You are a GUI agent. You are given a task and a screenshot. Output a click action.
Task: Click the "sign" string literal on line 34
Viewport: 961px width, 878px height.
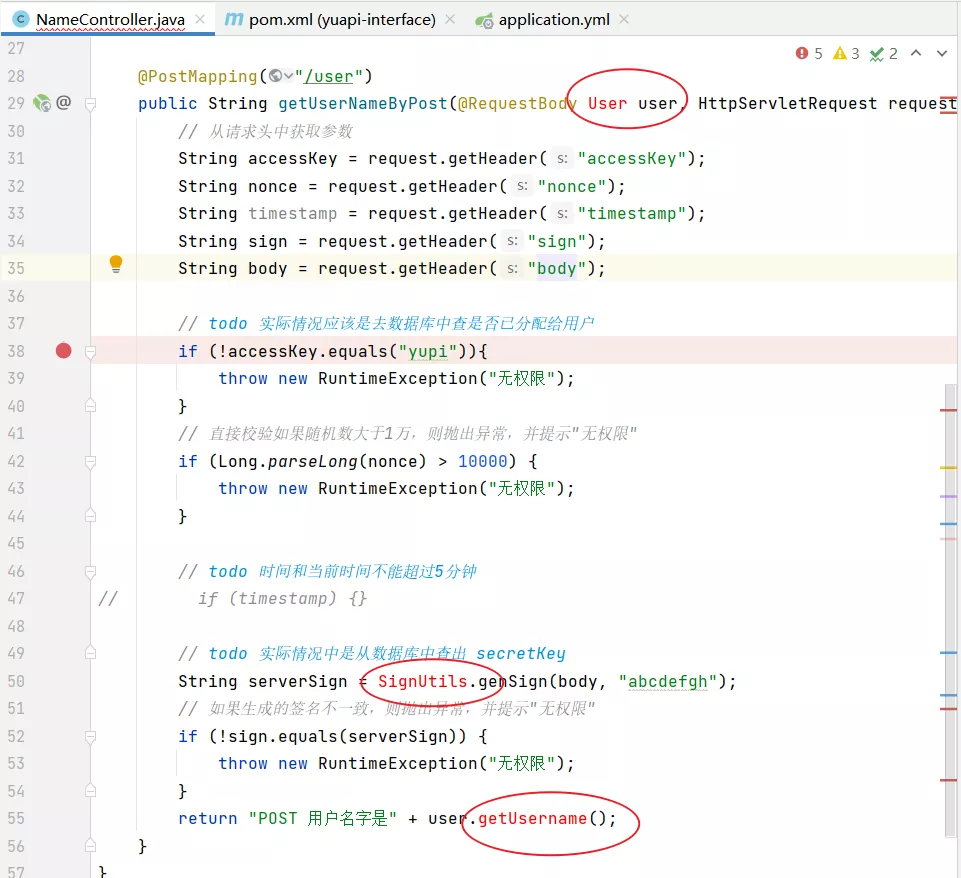557,241
